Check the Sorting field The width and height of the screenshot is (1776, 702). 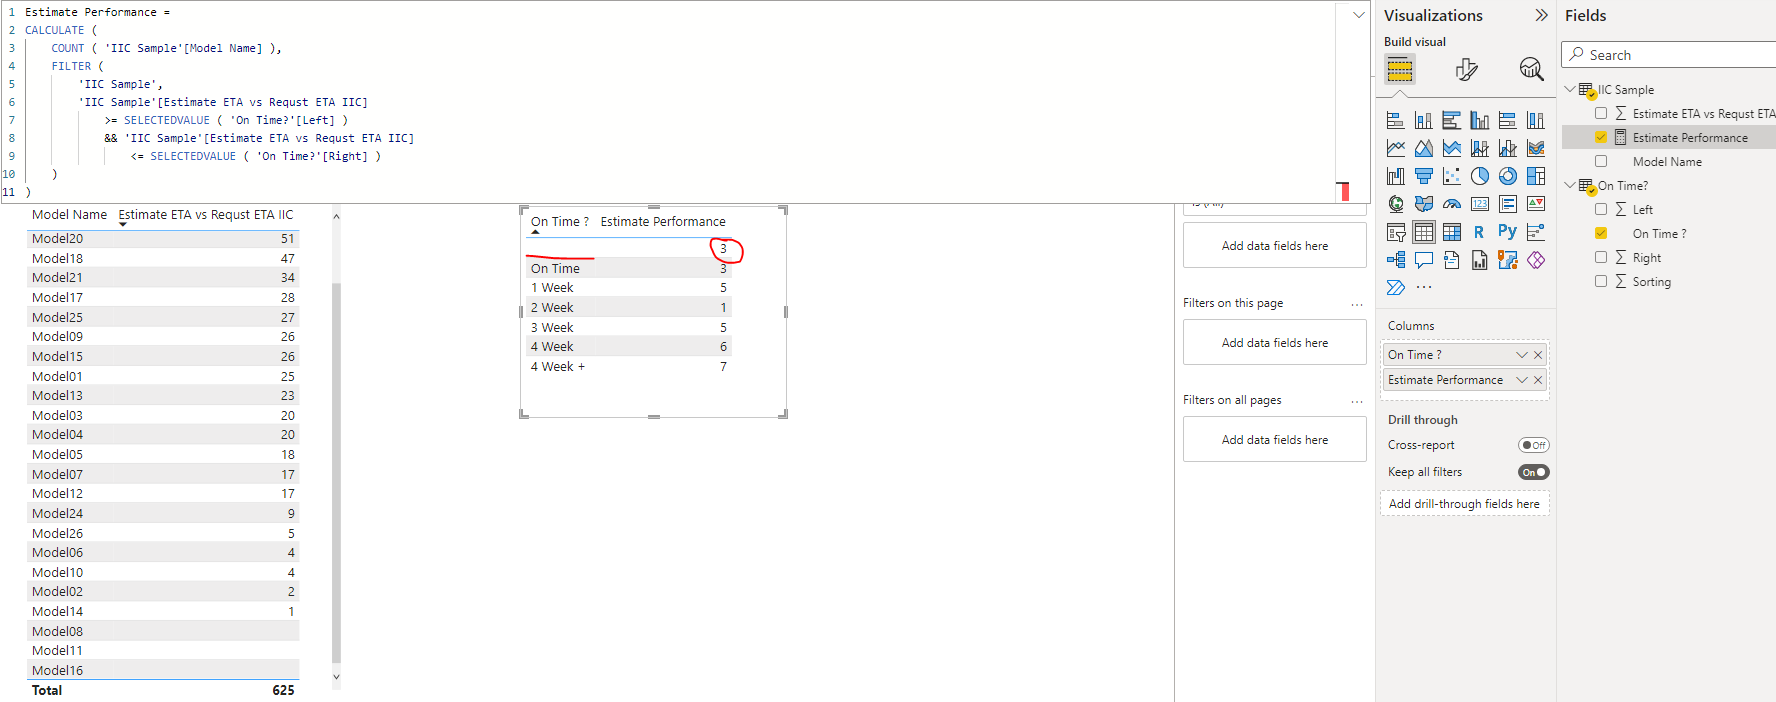pyautogui.click(x=1601, y=281)
